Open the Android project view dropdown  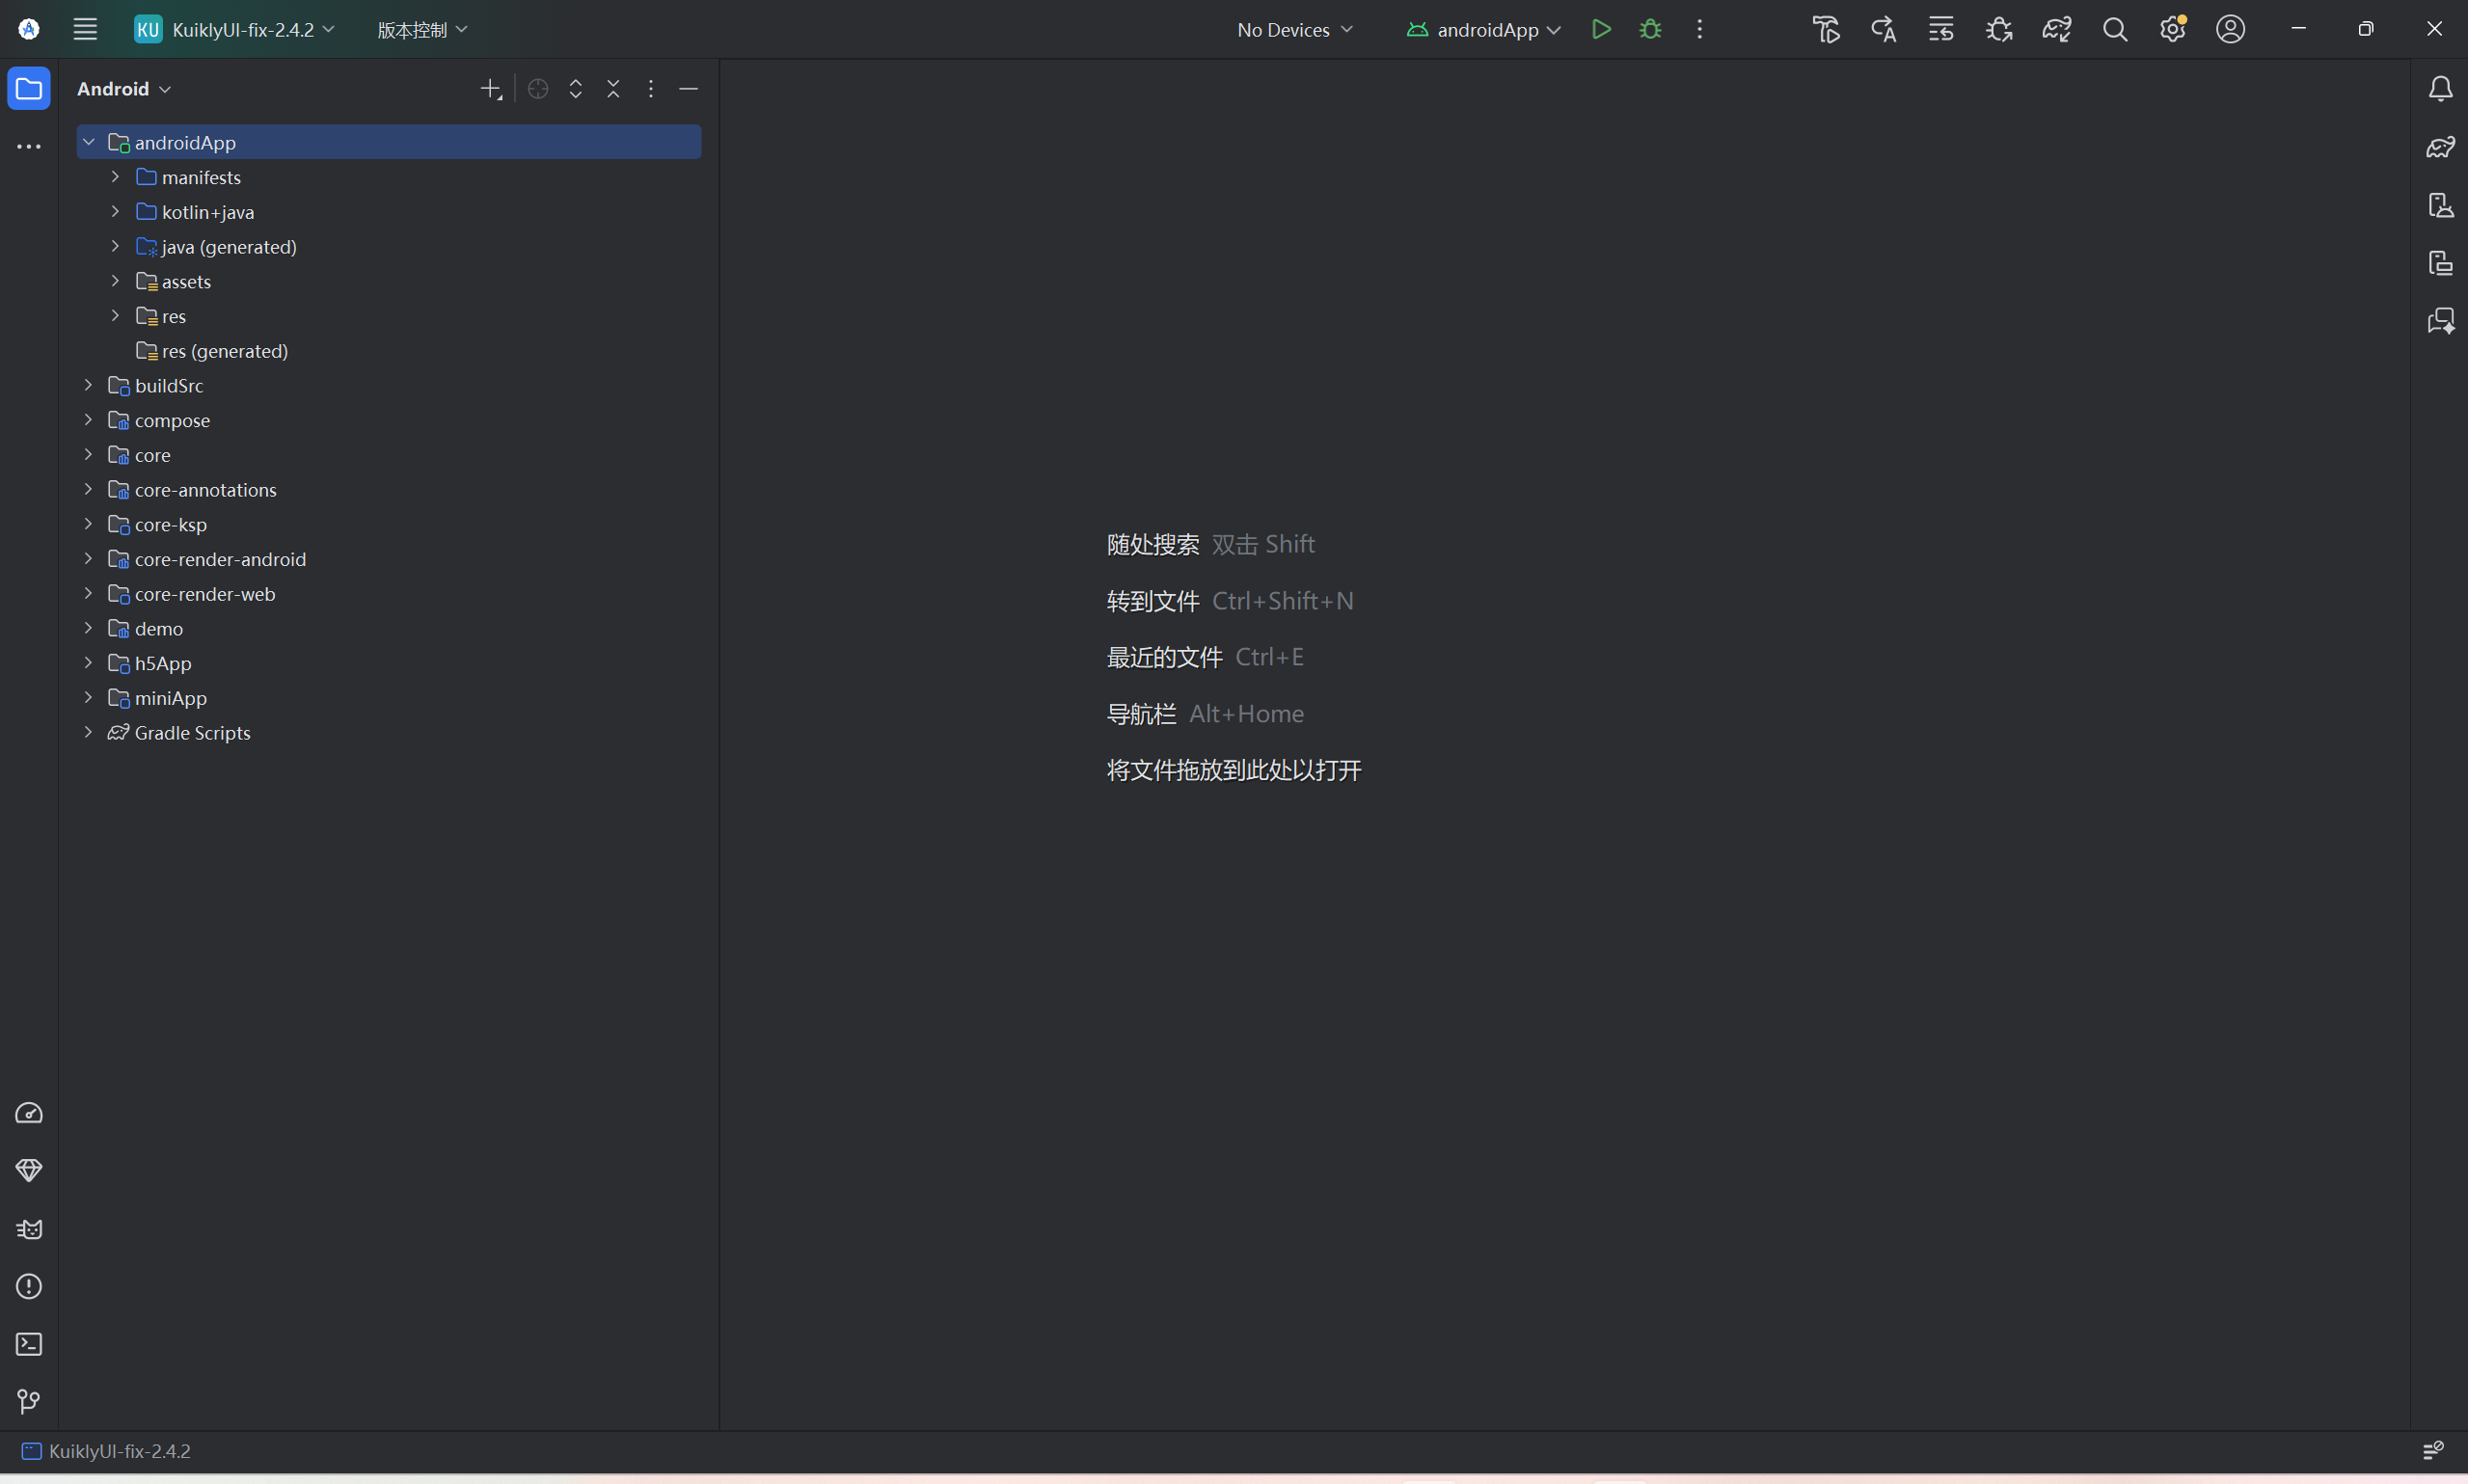coord(124,89)
